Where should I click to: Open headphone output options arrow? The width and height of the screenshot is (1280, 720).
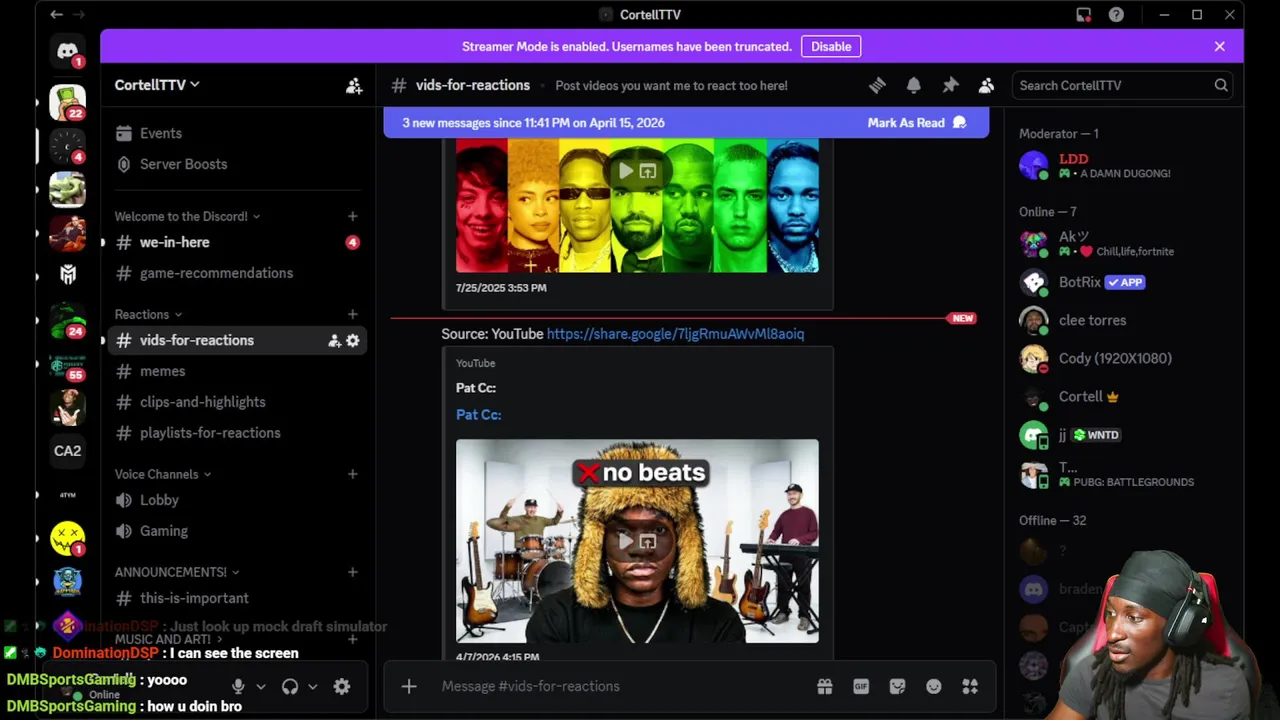tap(313, 687)
